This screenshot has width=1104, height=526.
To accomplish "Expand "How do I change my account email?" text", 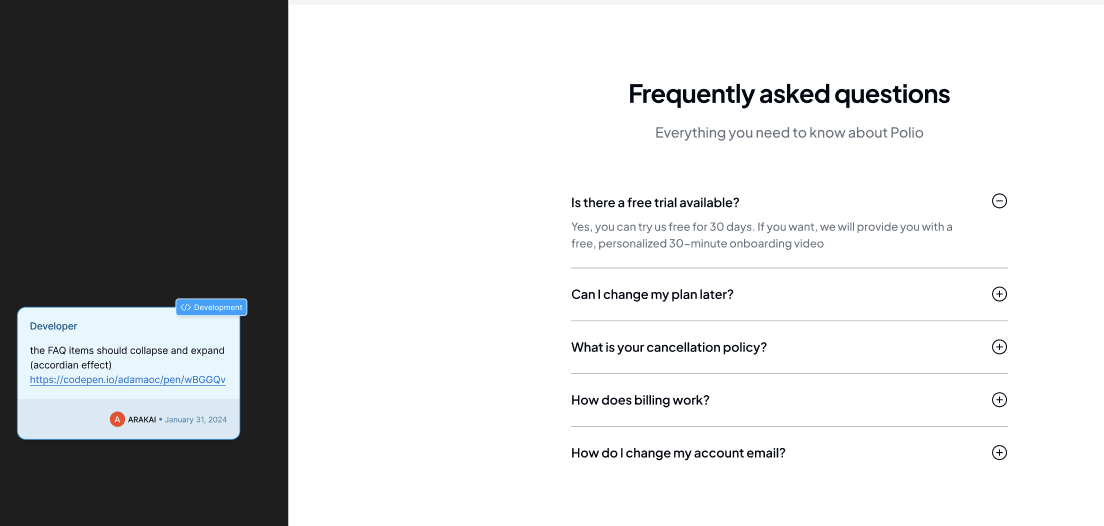I will [678, 453].
